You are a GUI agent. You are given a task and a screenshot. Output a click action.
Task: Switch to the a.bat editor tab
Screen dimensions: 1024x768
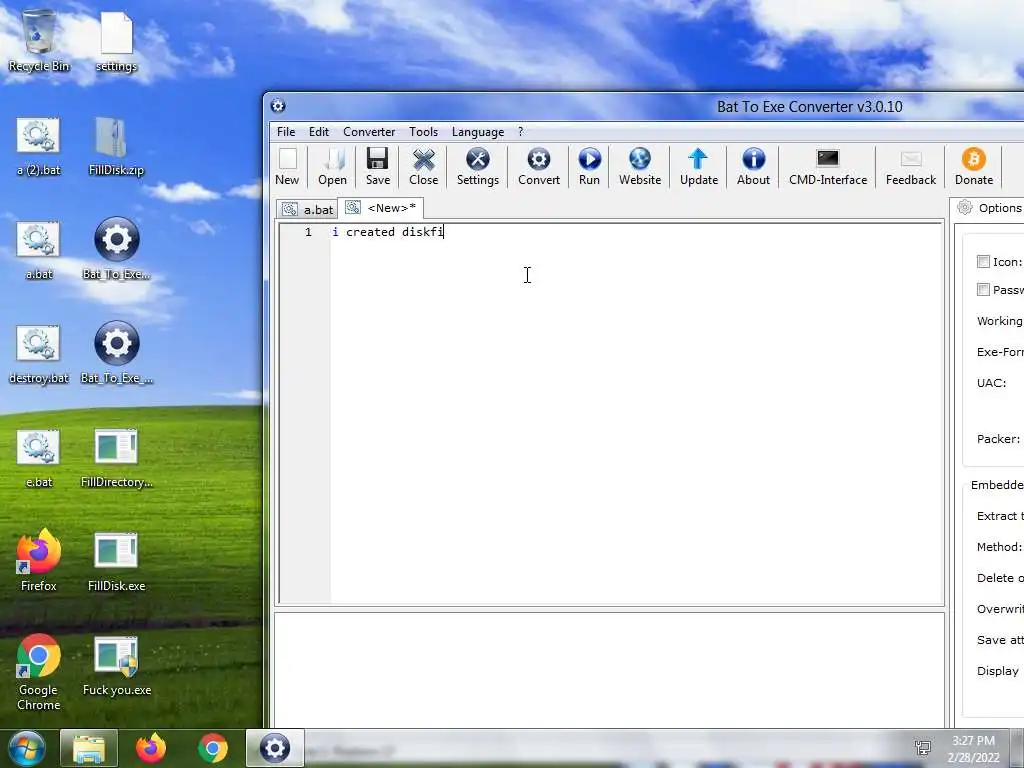[307, 209]
